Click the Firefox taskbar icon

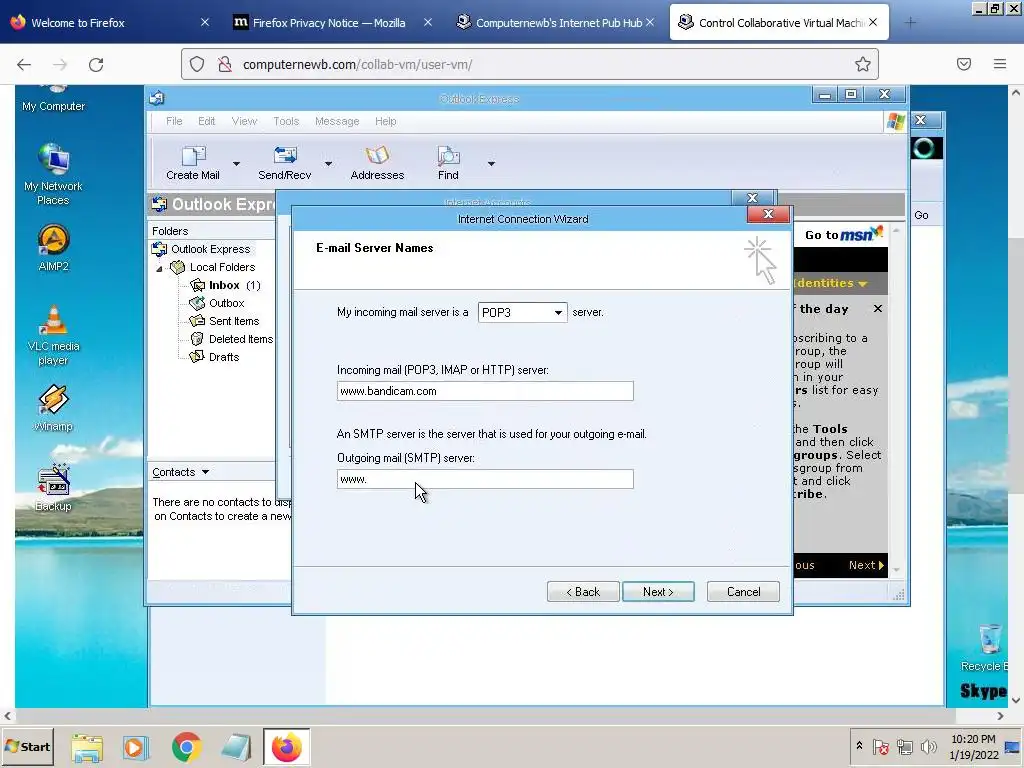[286, 747]
